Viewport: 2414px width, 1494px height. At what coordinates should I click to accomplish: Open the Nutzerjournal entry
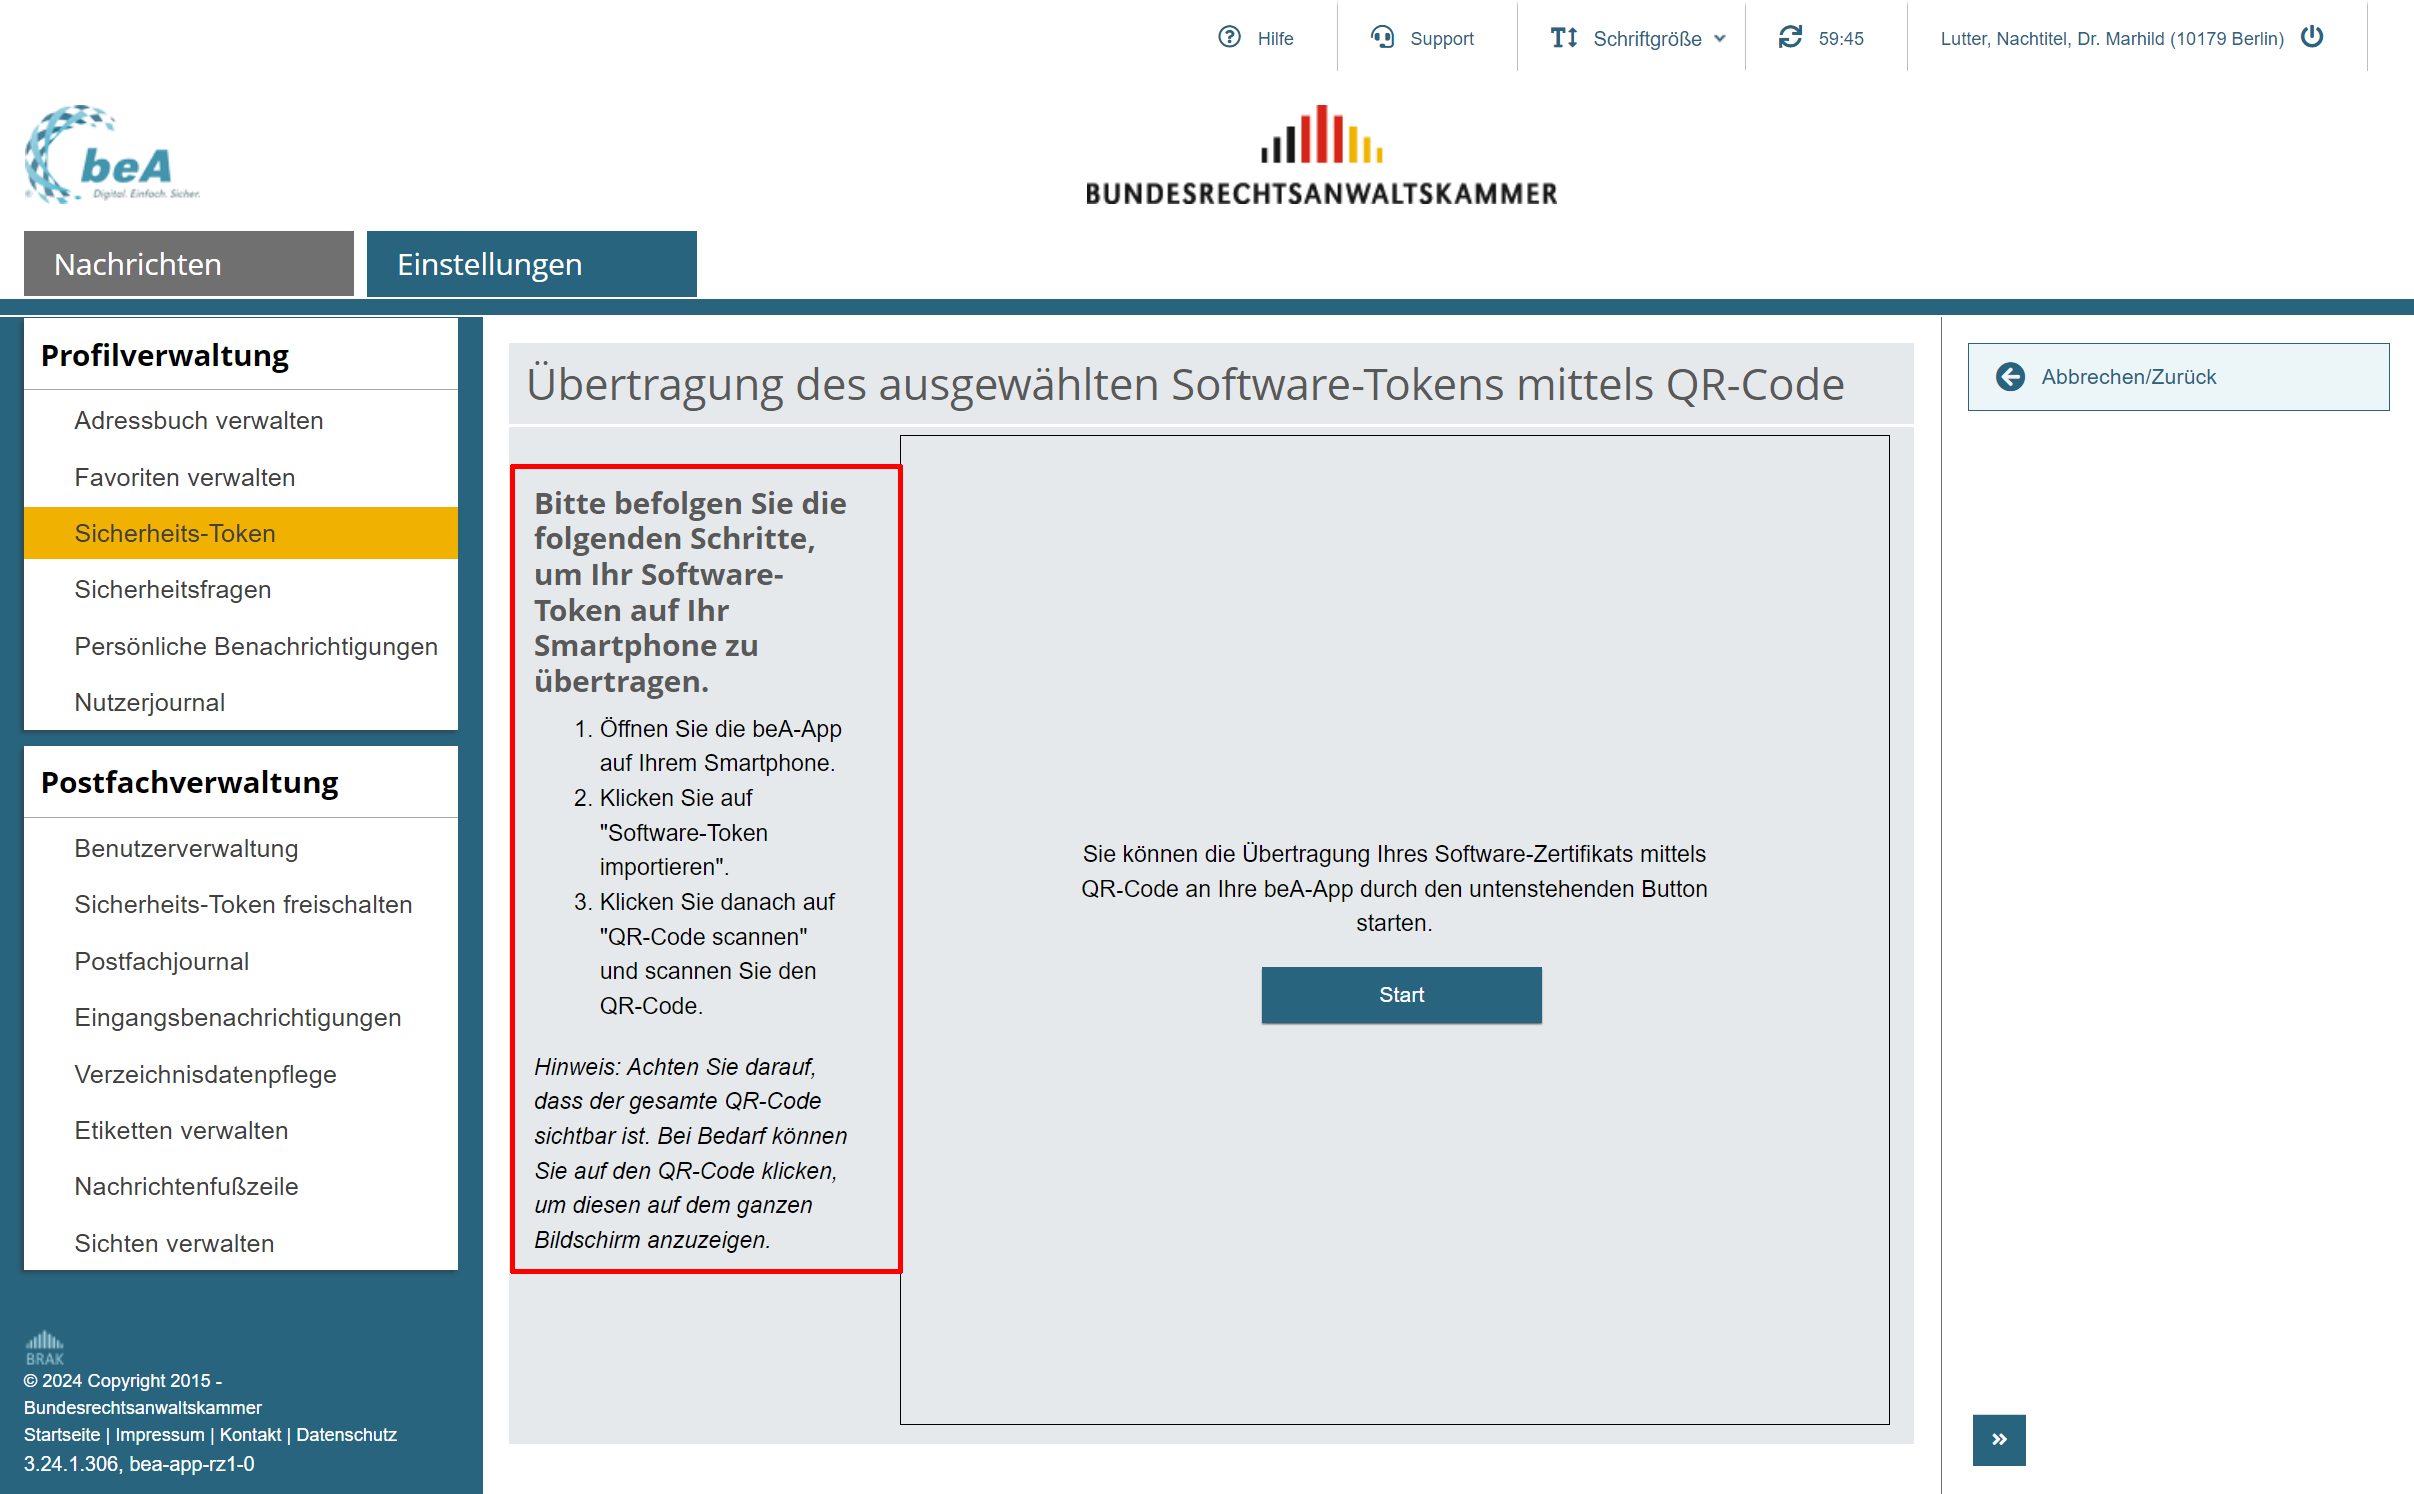(149, 702)
